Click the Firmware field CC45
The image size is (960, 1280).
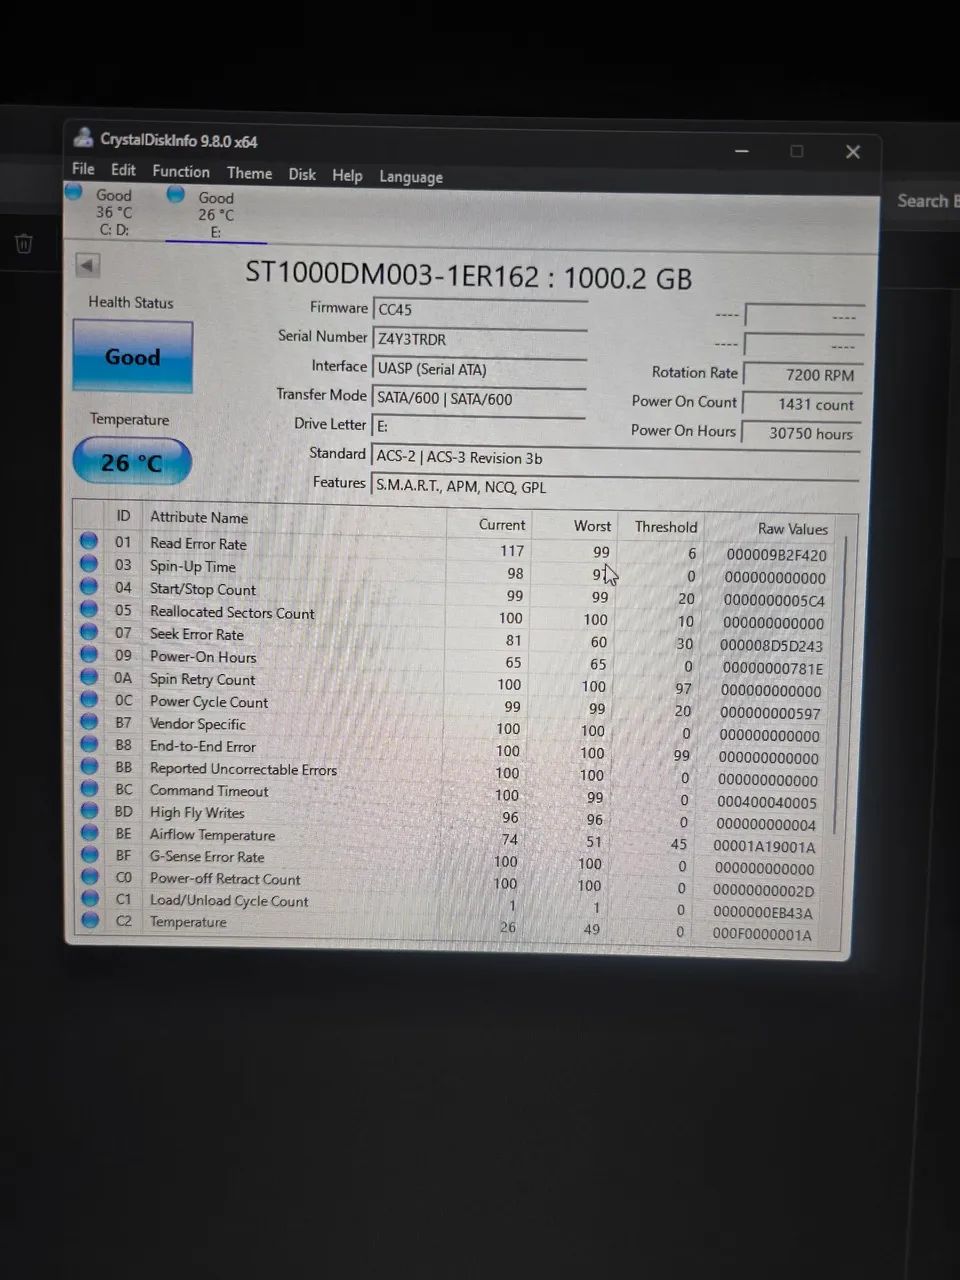480,310
